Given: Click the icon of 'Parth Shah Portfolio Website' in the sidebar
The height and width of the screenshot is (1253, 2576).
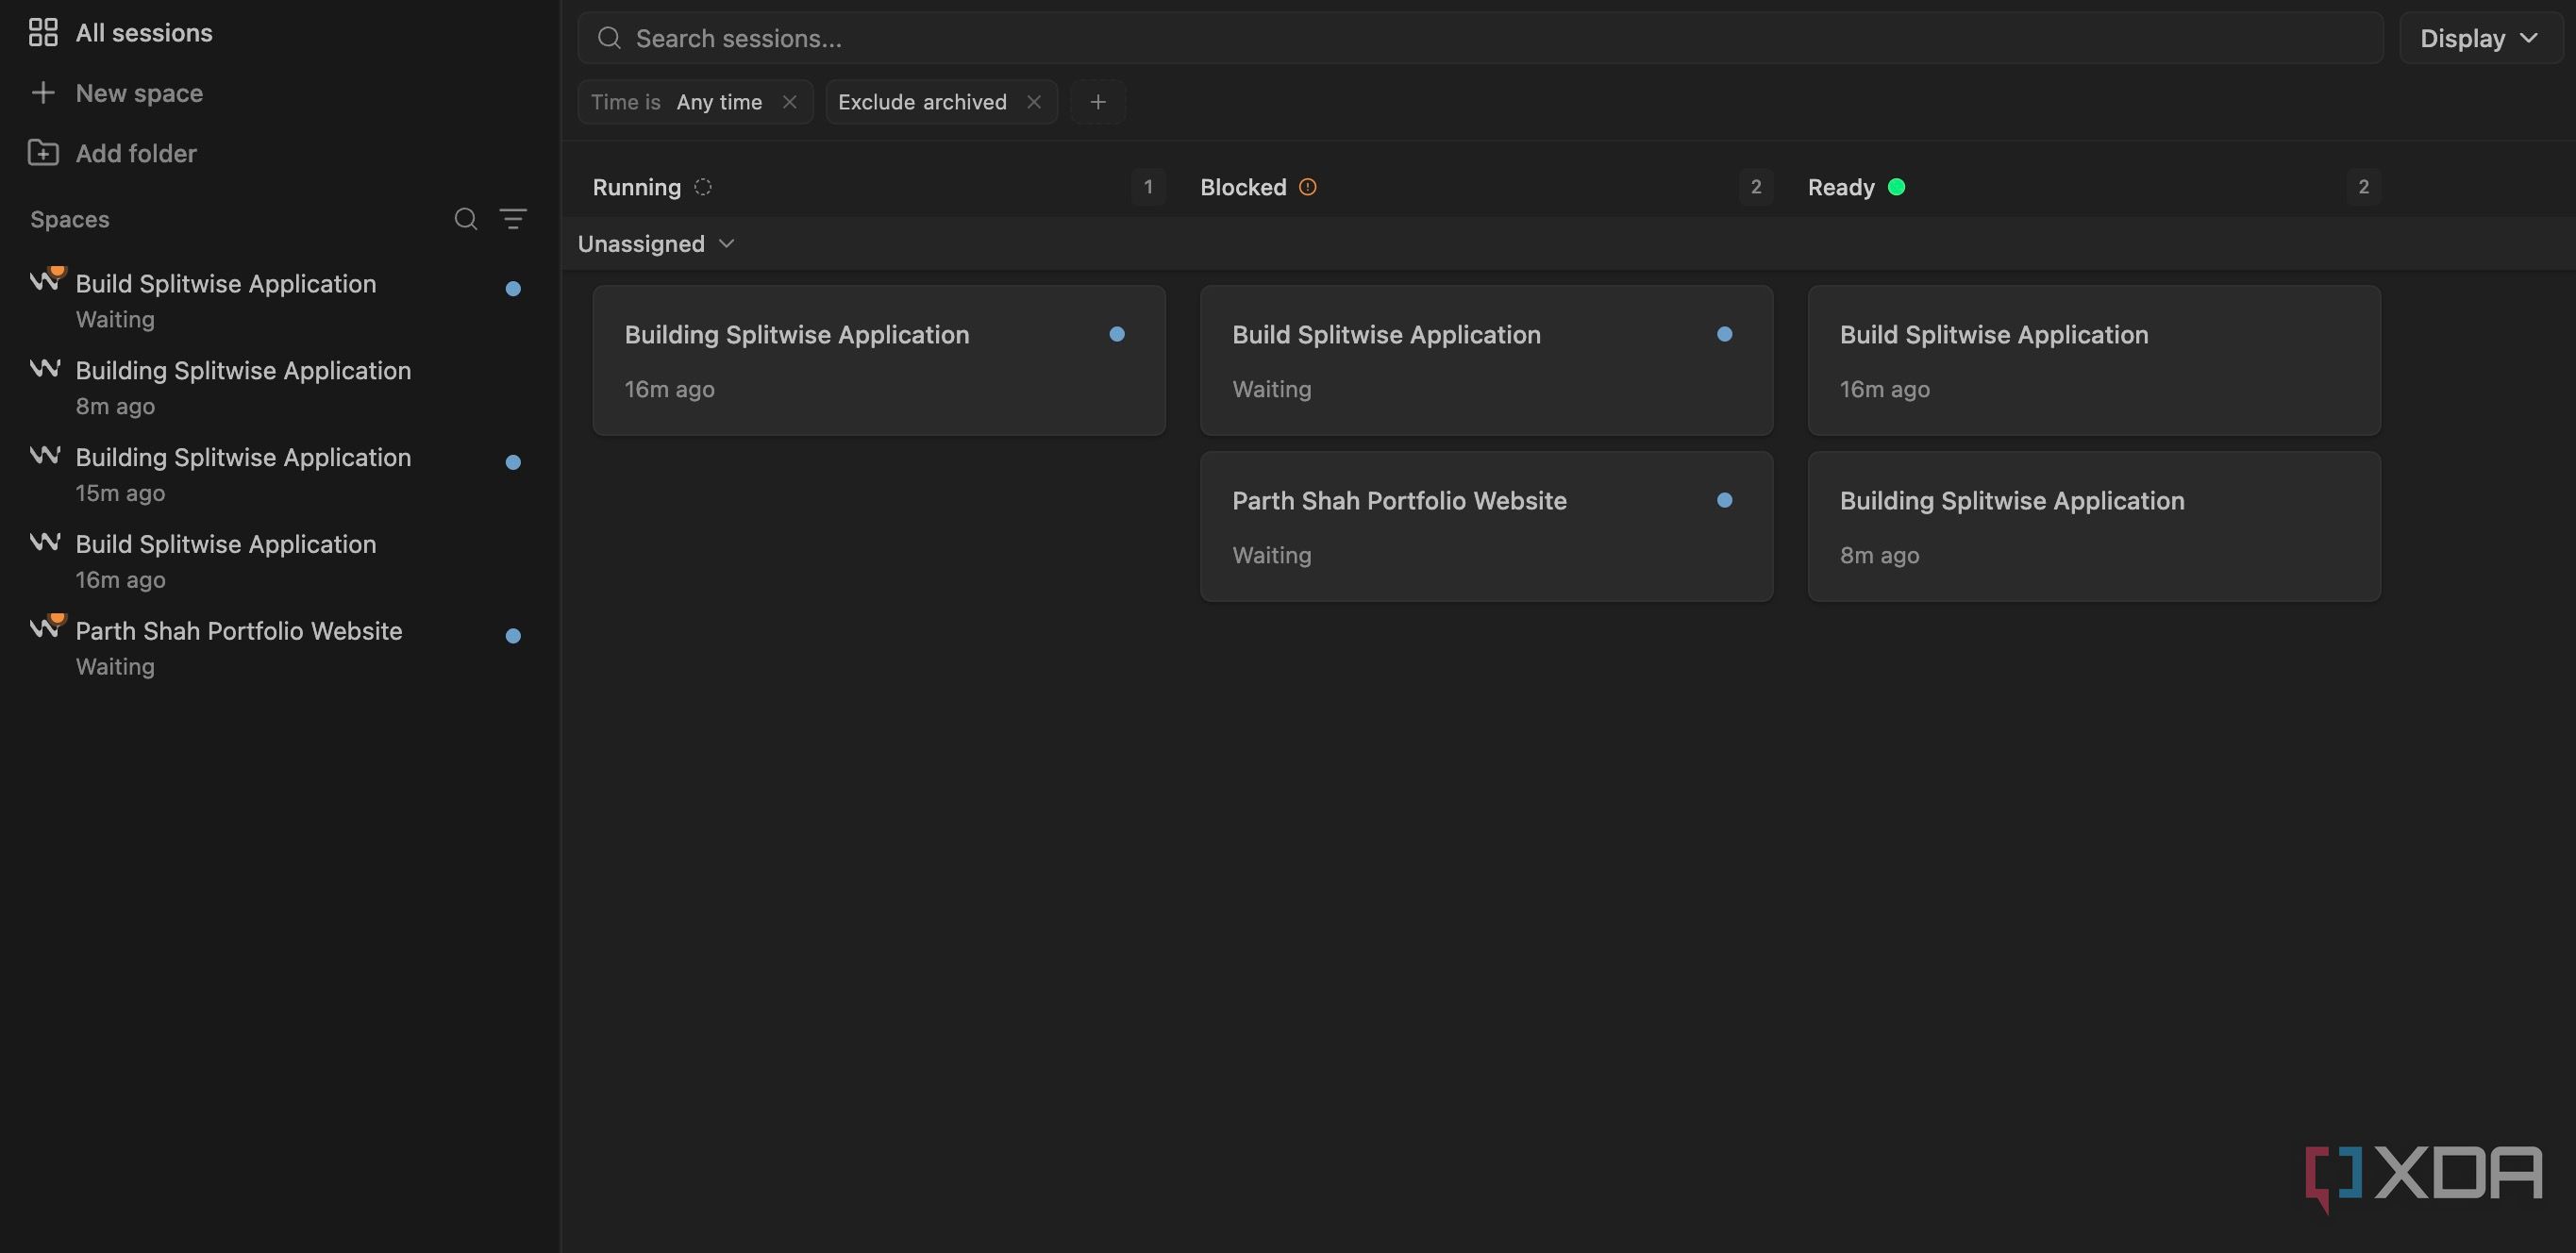Looking at the screenshot, I should point(46,627).
